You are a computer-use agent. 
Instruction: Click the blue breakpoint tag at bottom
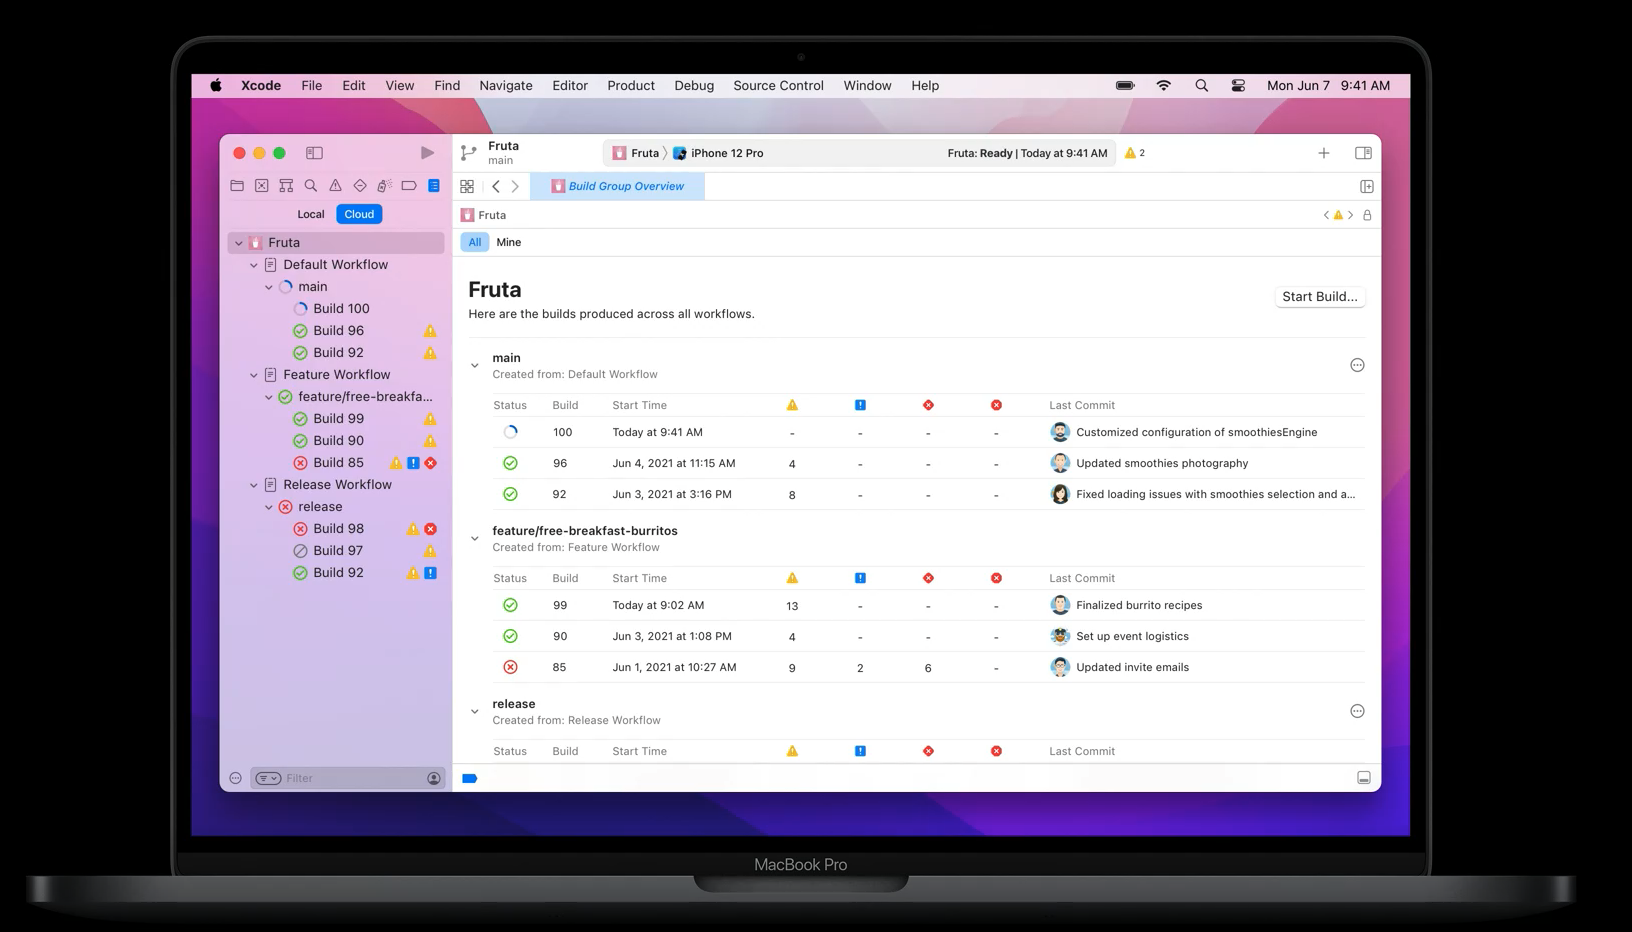[x=469, y=778]
